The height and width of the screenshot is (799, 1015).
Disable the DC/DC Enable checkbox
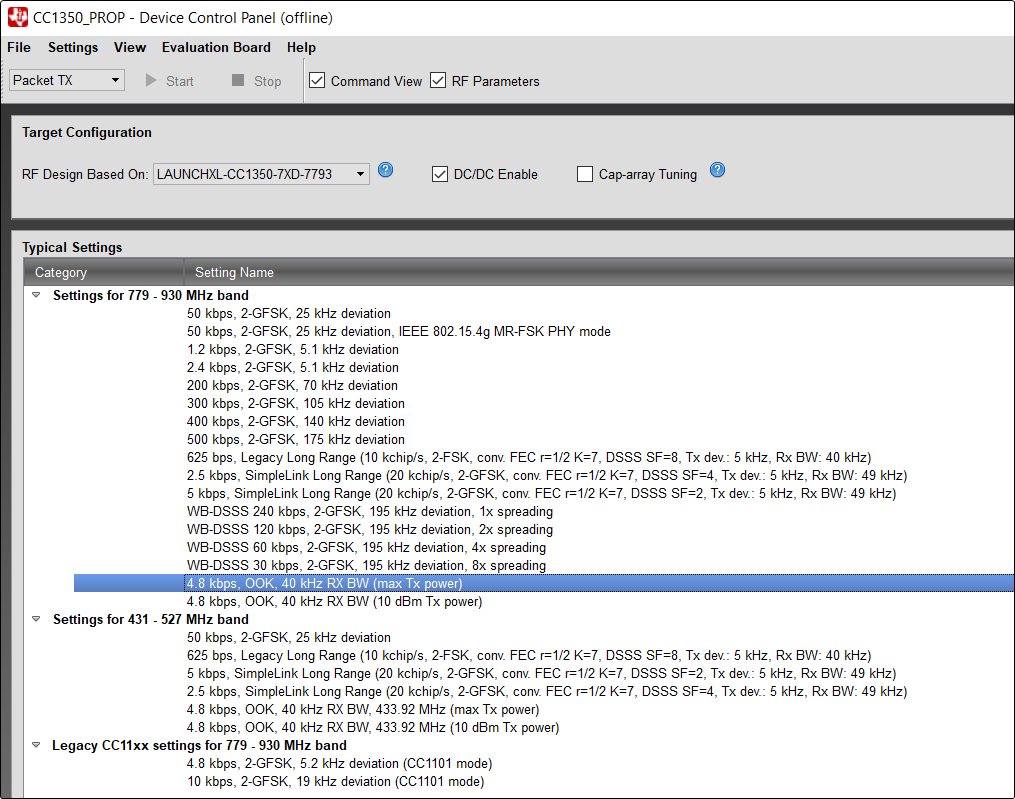(x=440, y=174)
